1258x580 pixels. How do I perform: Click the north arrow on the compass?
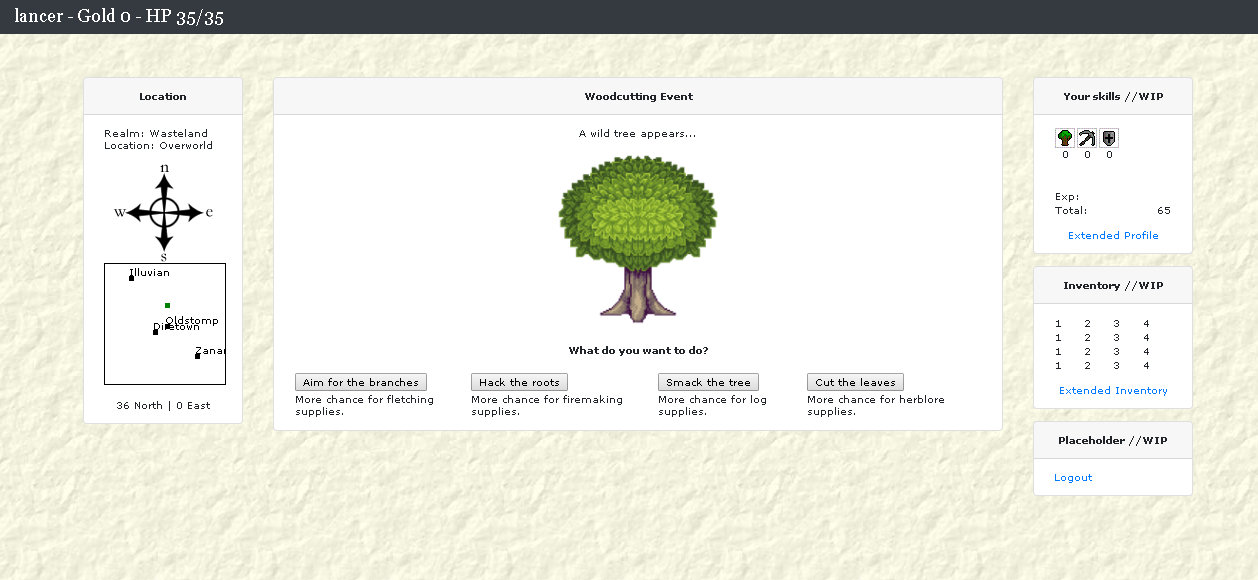[165, 185]
